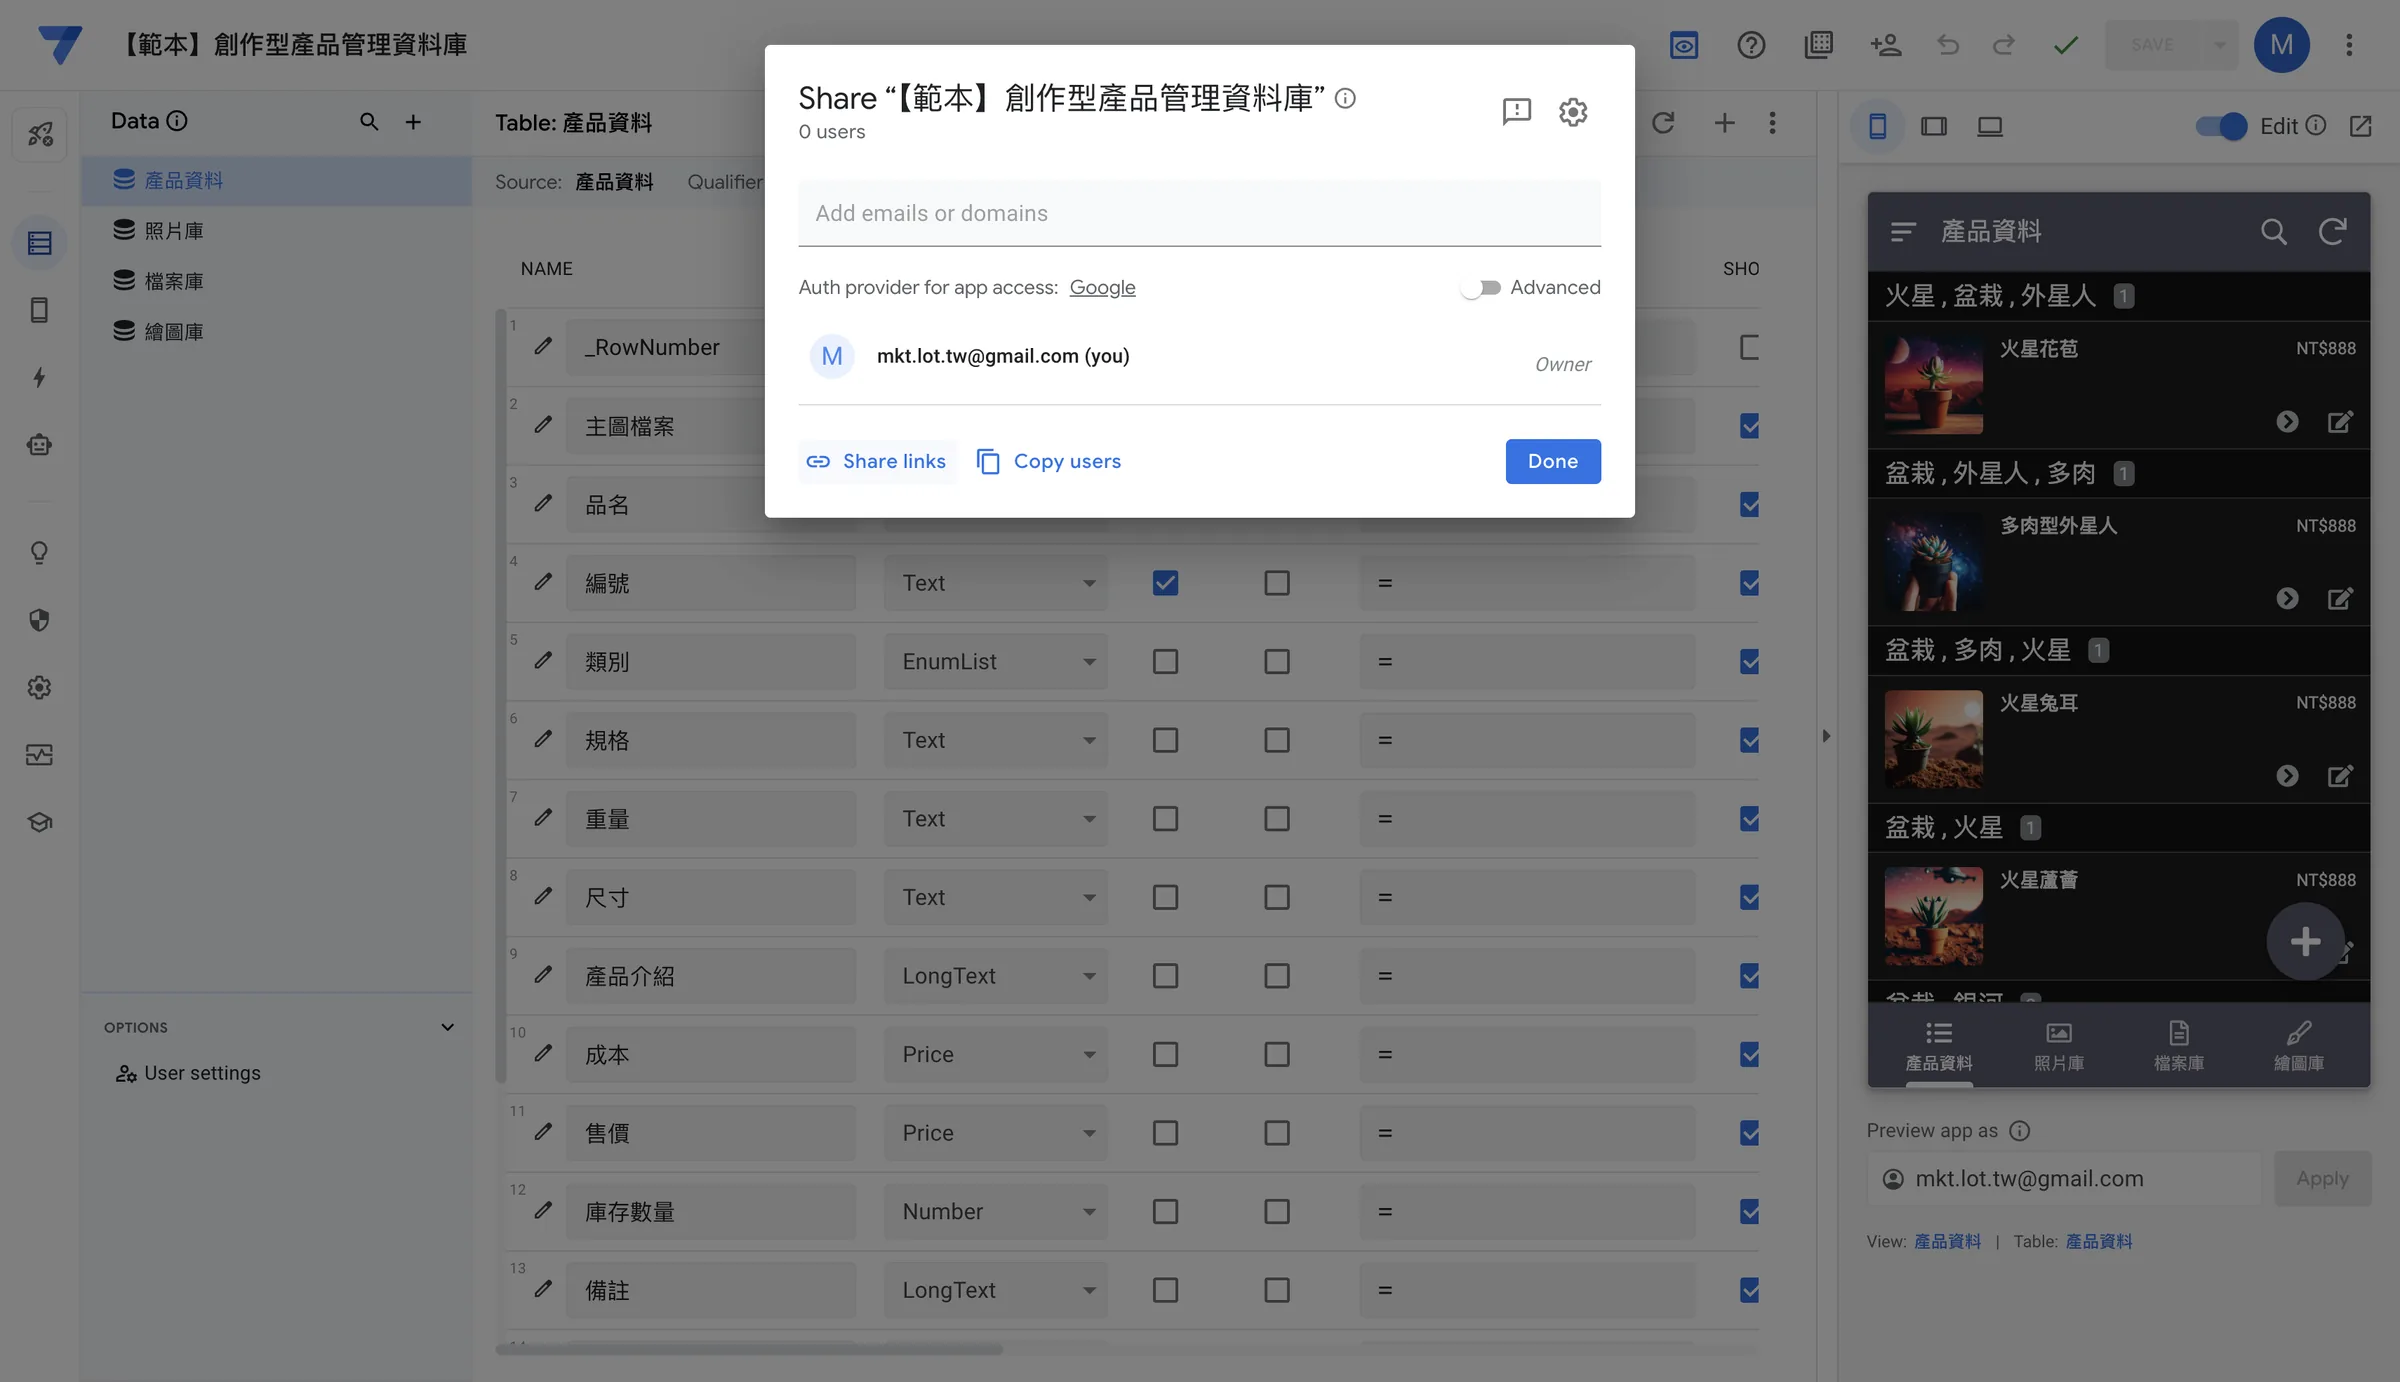The height and width of the screenshot is (1382, 2400).
Task: Uncheck the key checkbox for 編號
Action: point(1165,583)
